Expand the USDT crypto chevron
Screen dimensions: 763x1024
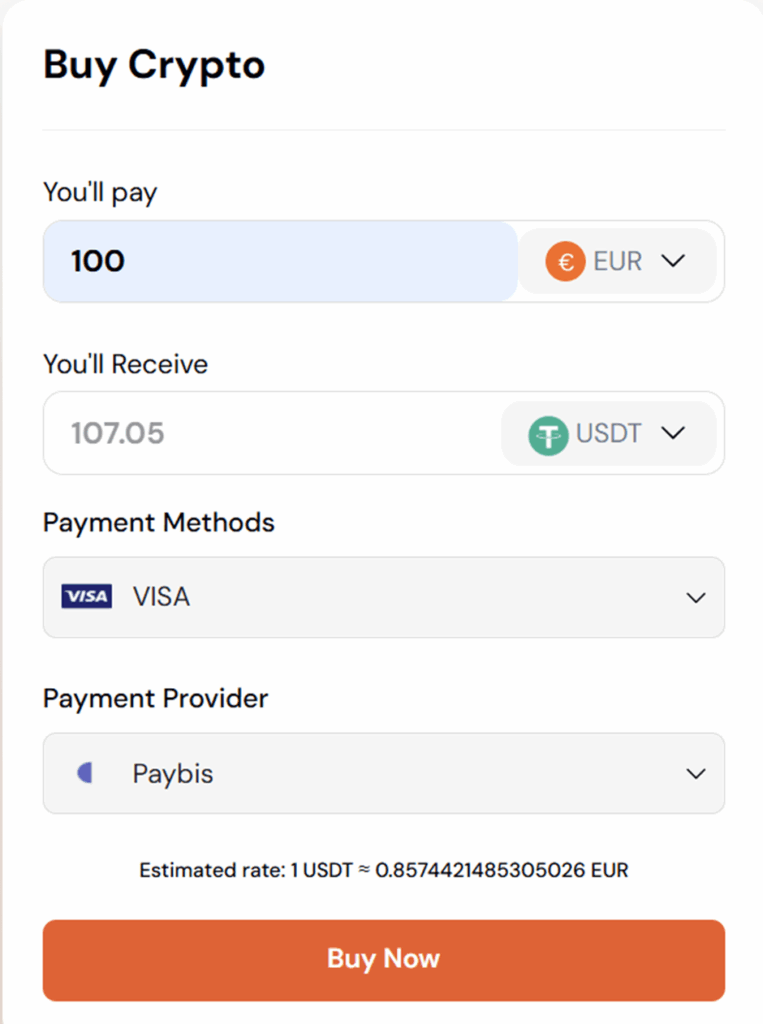pyautogui.click(x=673, y=433)
